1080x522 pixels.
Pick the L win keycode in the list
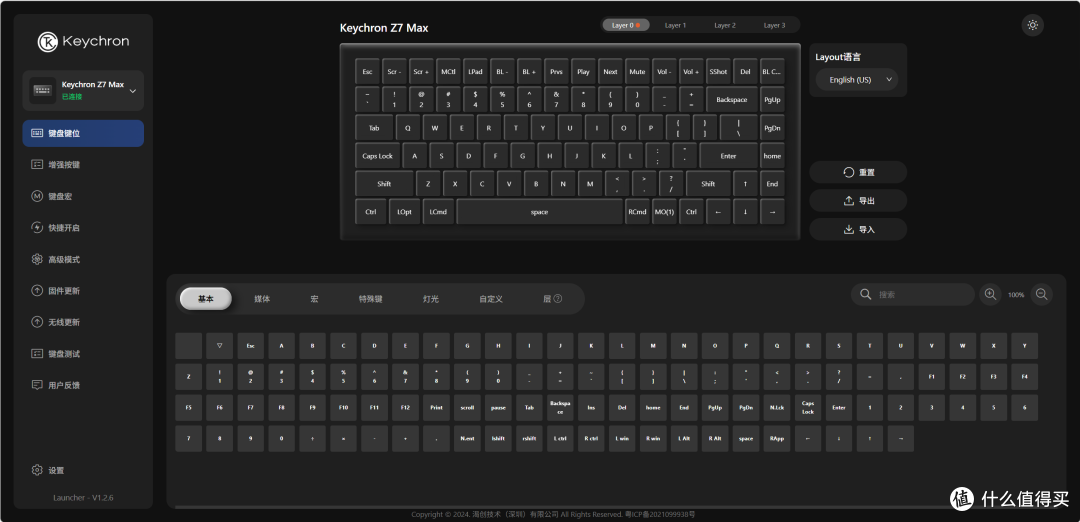click(x=622, y=439)
